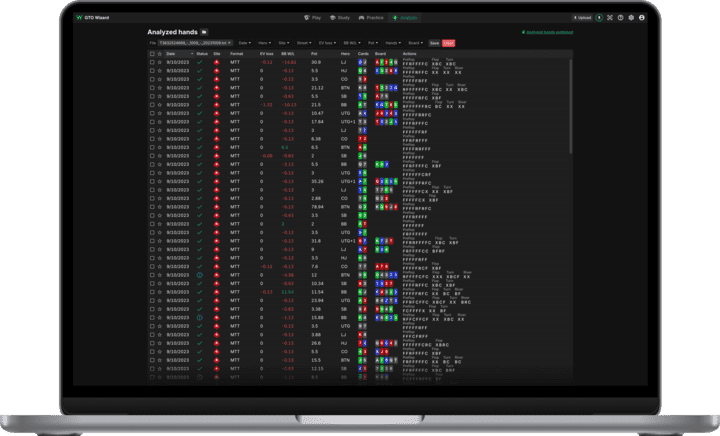Image resolution: width=720 pixels, height=436 pixels.
Task: Toggle the select-all checkbox in table header
Action: (151, 52)
